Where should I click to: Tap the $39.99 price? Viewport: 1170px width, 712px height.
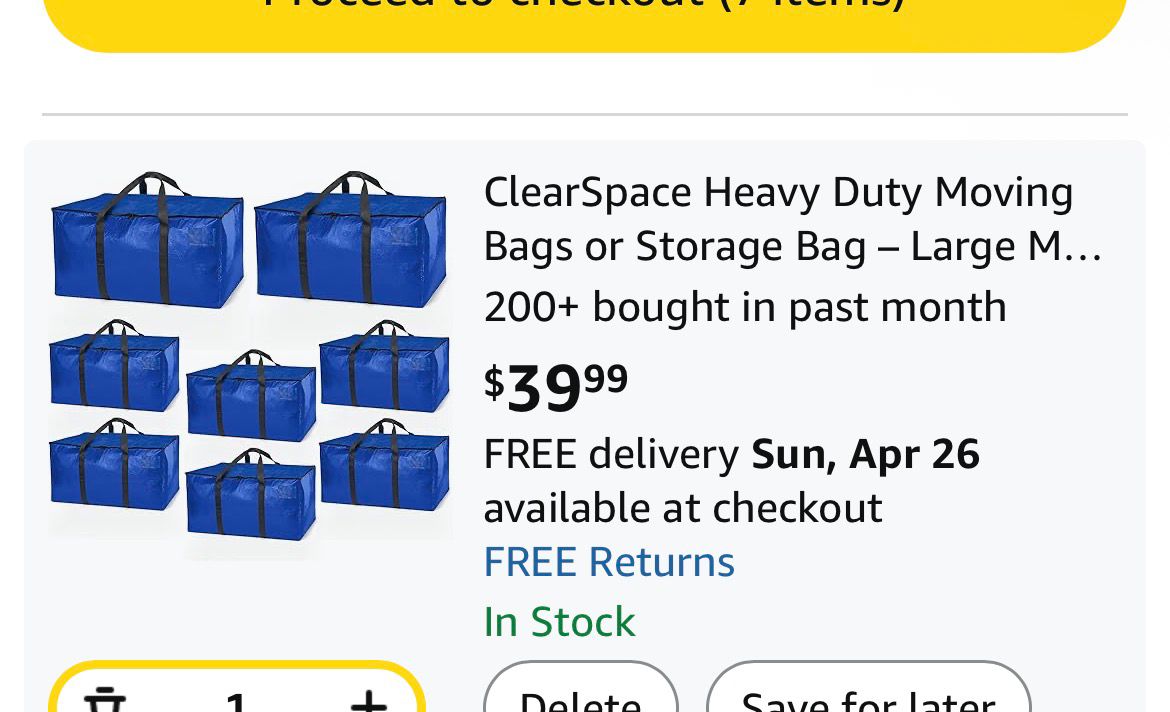(556, 387)
